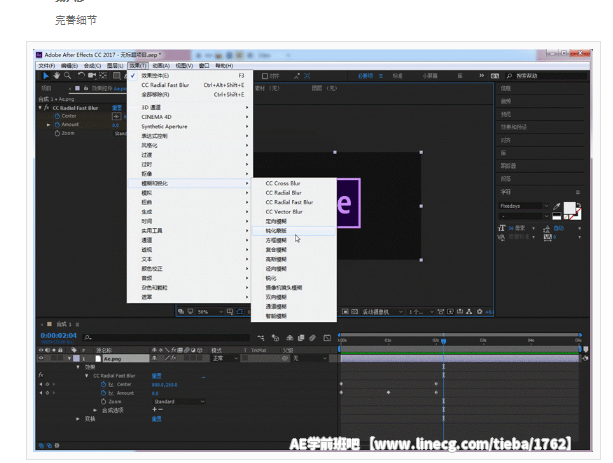Click the current time 0:00:02:04 display
This screenshot has width=613, height=463.
pos(59,336)
